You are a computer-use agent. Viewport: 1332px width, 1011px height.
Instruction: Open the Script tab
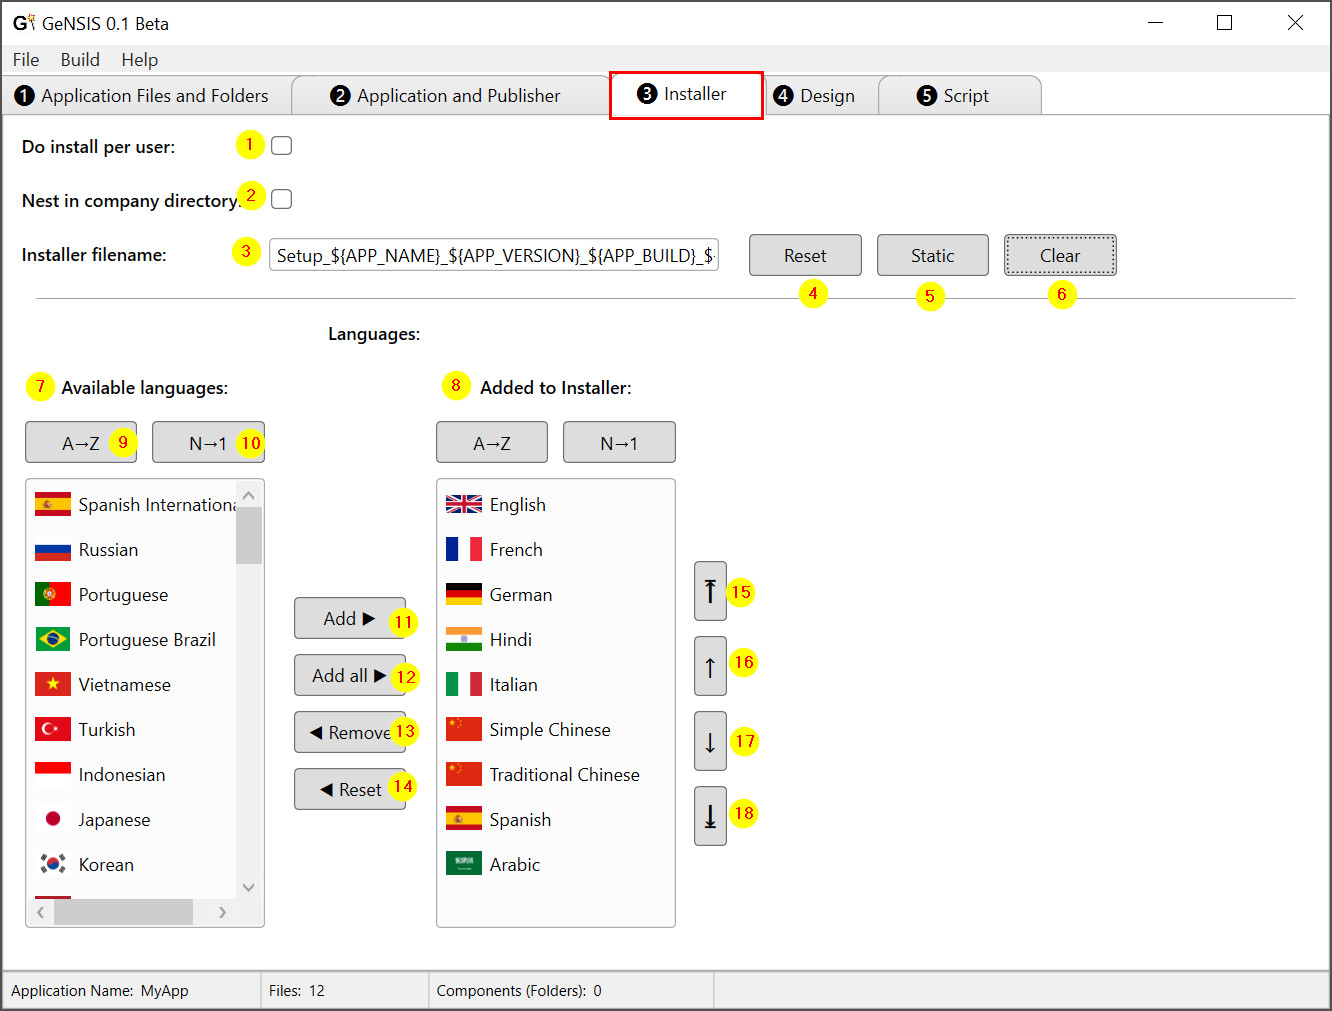coord(959,96)
